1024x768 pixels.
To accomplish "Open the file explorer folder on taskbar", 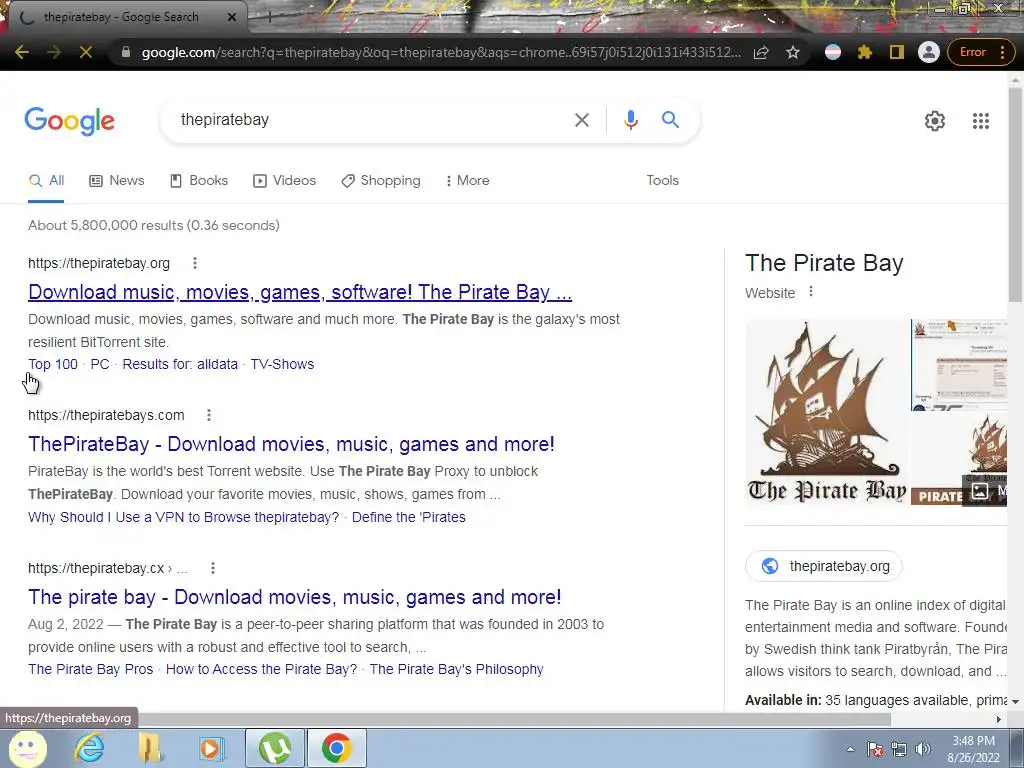I will click(150, 748).
